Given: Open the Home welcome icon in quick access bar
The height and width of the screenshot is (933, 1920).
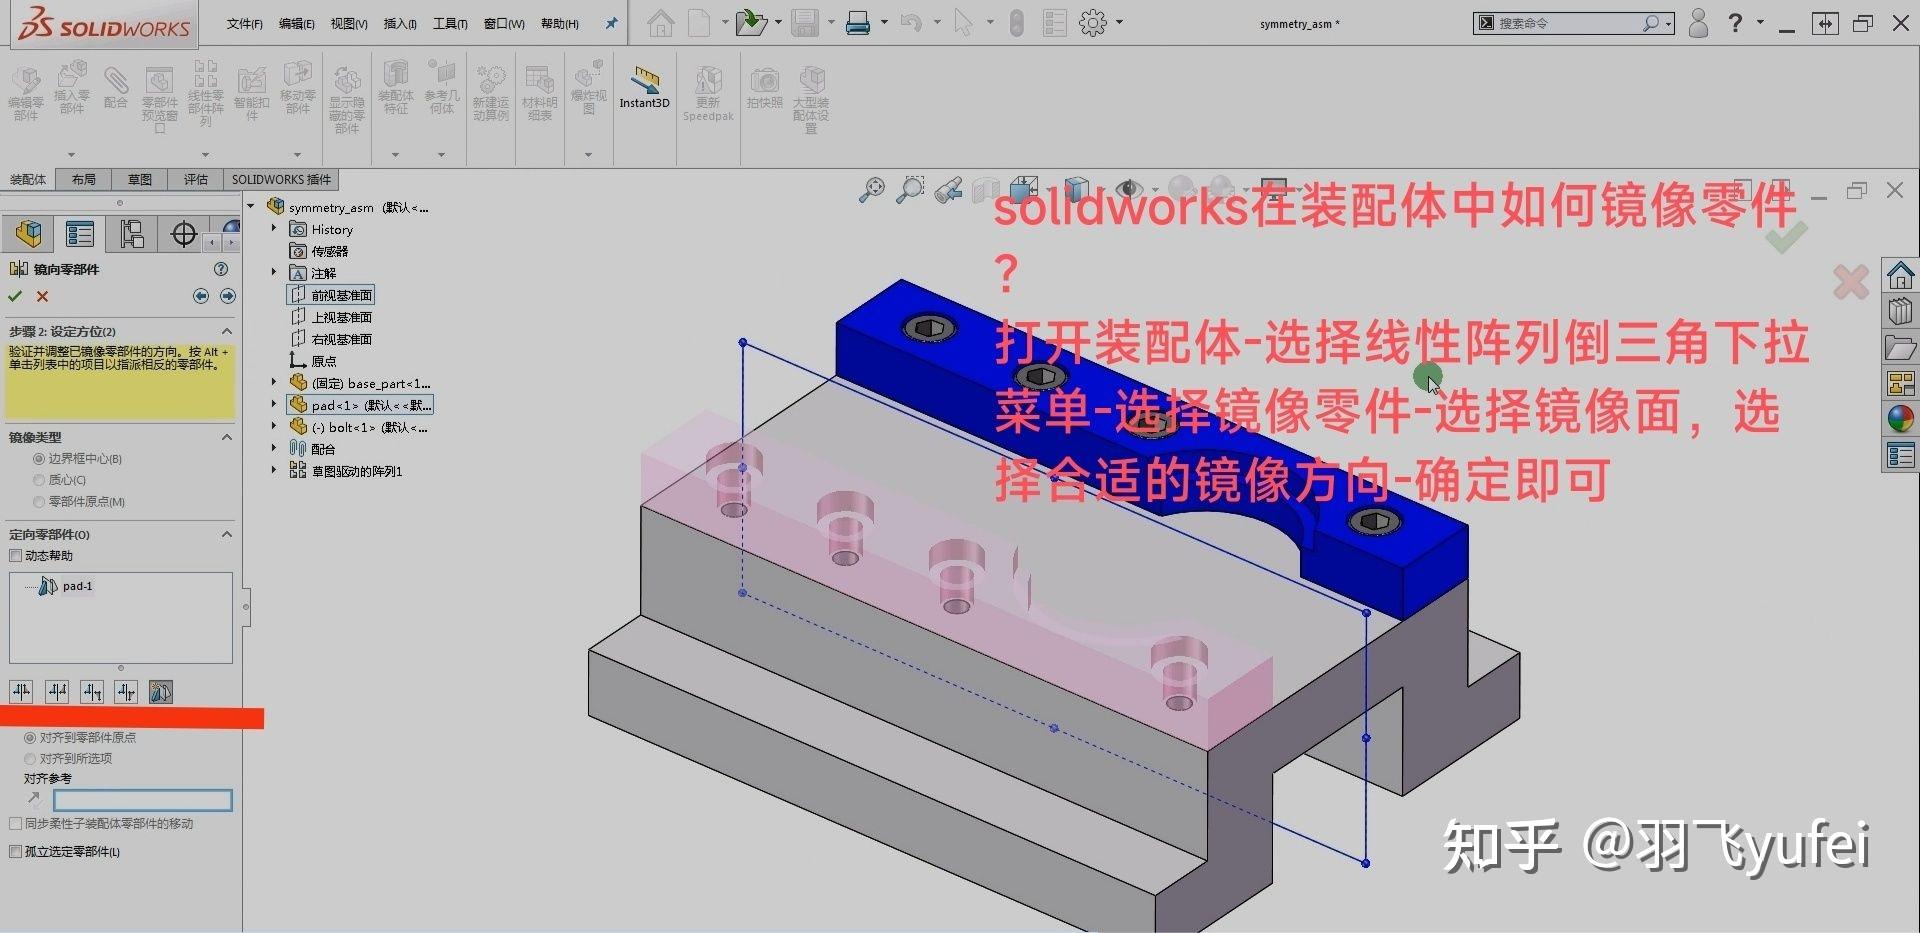Looking at the screenshot, I should (x=660, y=22).
